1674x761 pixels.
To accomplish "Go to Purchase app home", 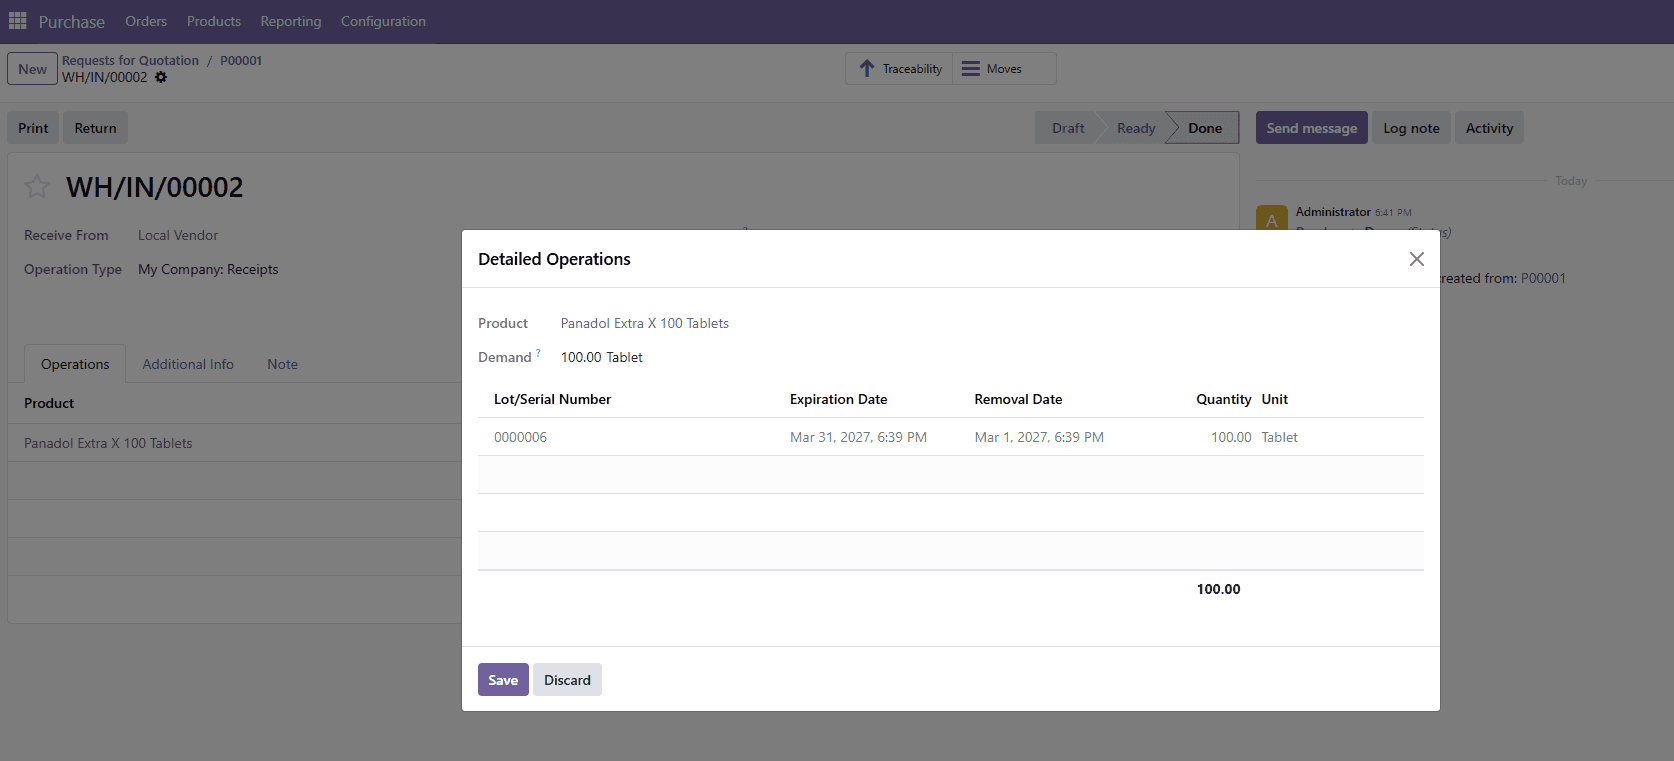I will 72,22.
